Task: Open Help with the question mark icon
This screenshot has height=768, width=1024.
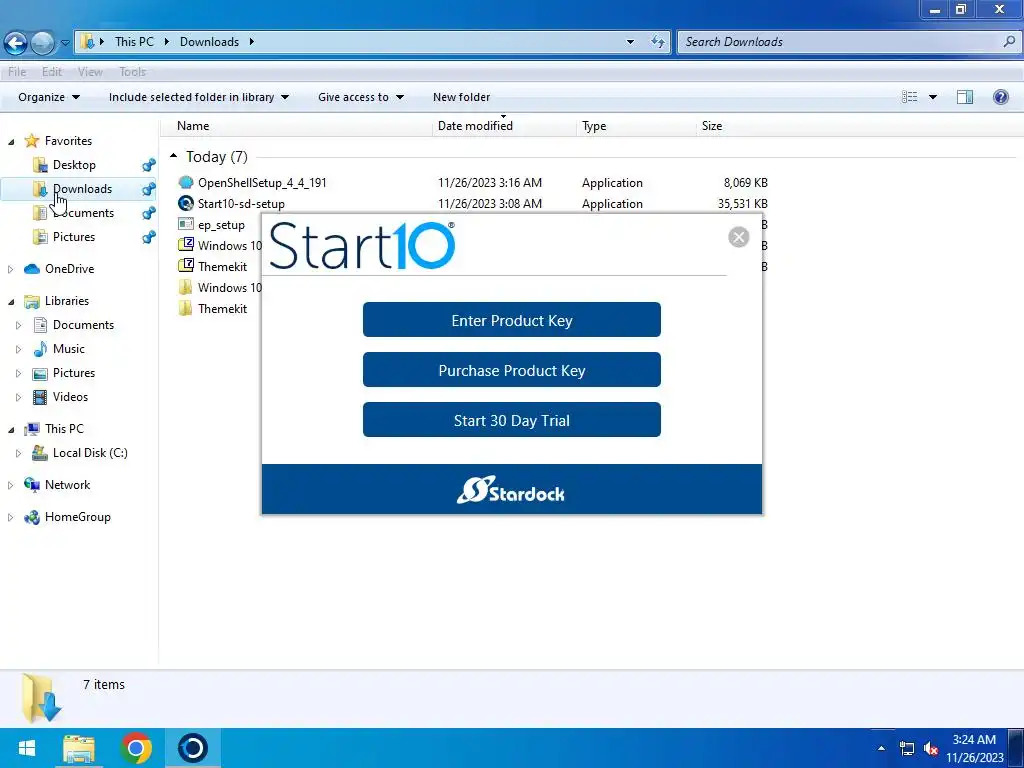Action: pyautogui.click(x=1000, y=97)
